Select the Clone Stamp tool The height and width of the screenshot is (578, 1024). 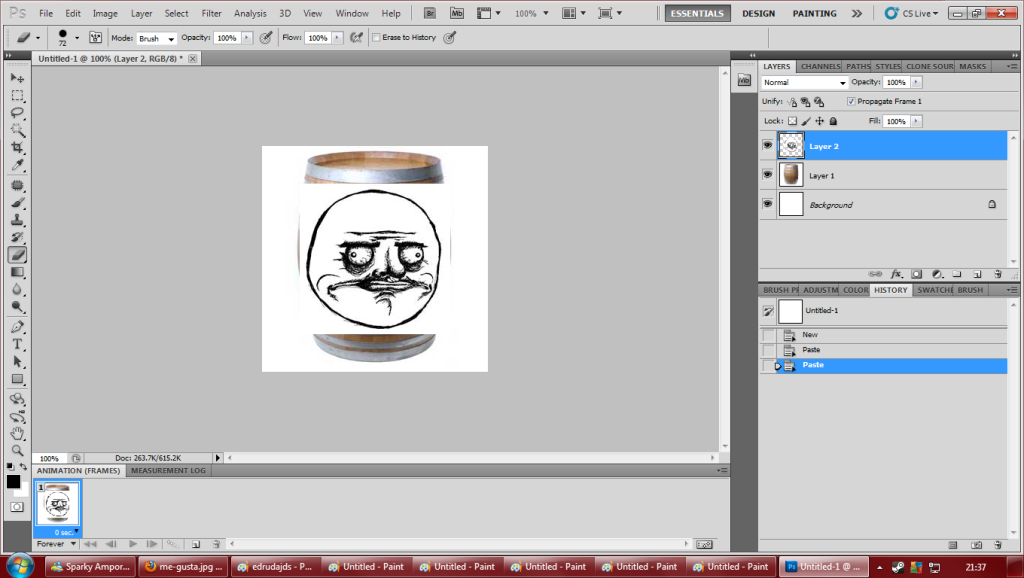(x=17, y=220)
